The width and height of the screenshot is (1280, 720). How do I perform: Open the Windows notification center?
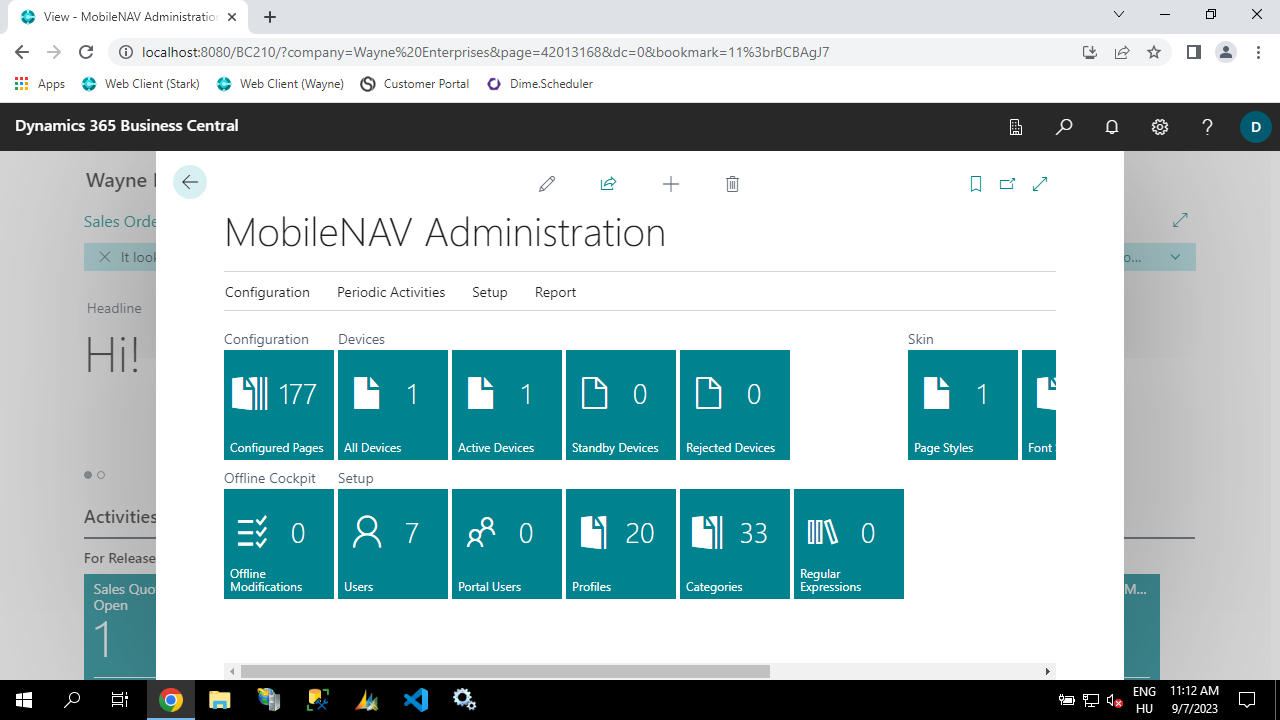point(1247,700)
